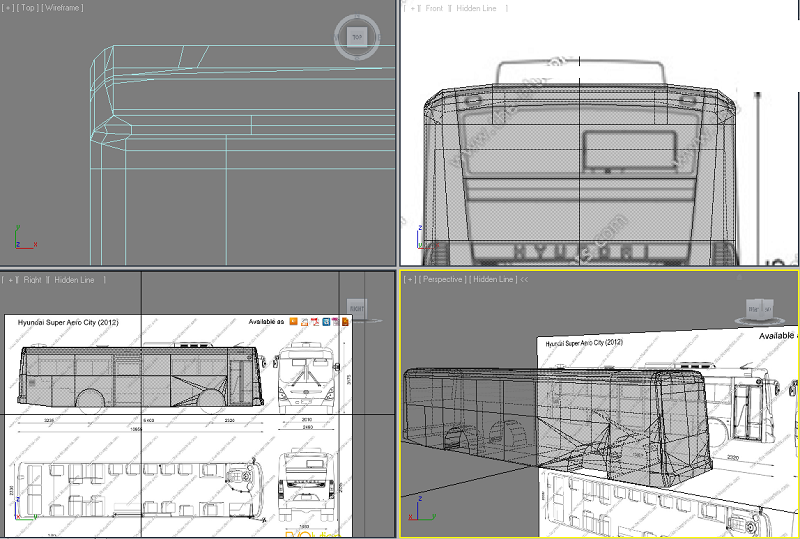The height and width of the screenshot is (539, 800).
Task: Open the [+] menu of Top viewport
Action: [8, 8]
